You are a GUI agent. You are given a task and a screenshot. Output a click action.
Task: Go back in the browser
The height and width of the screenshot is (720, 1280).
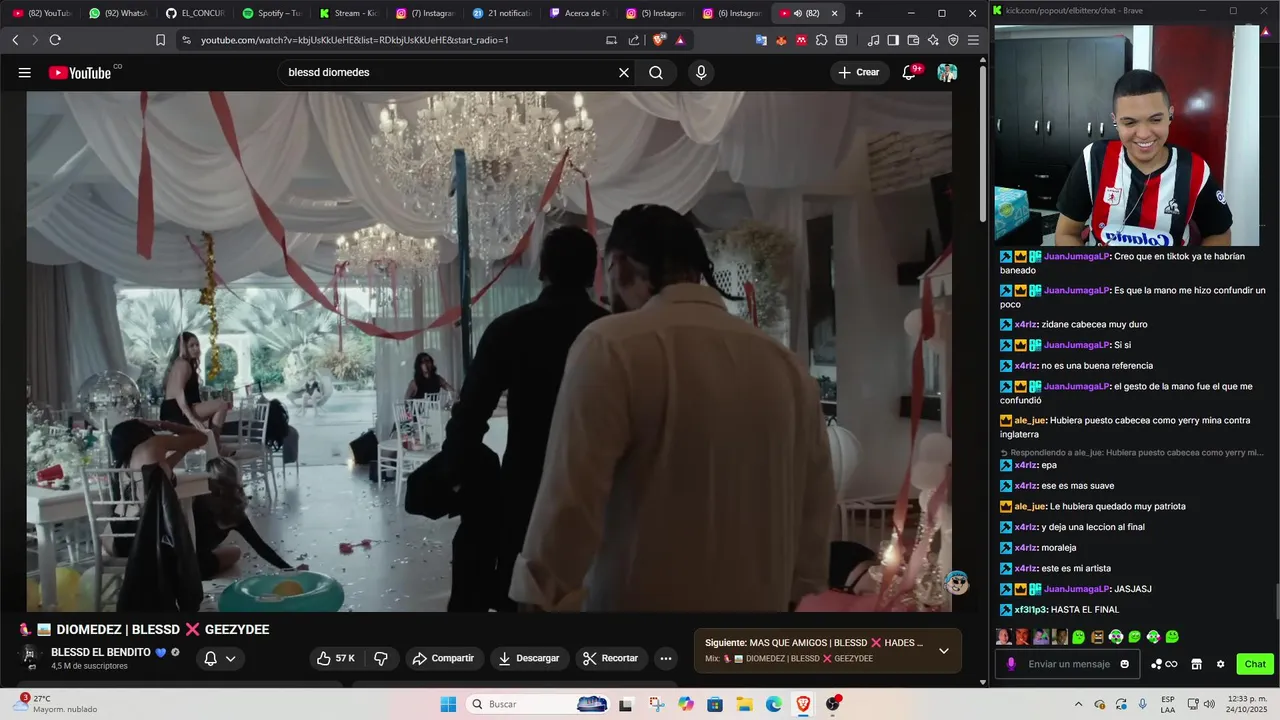click(15, 40)
